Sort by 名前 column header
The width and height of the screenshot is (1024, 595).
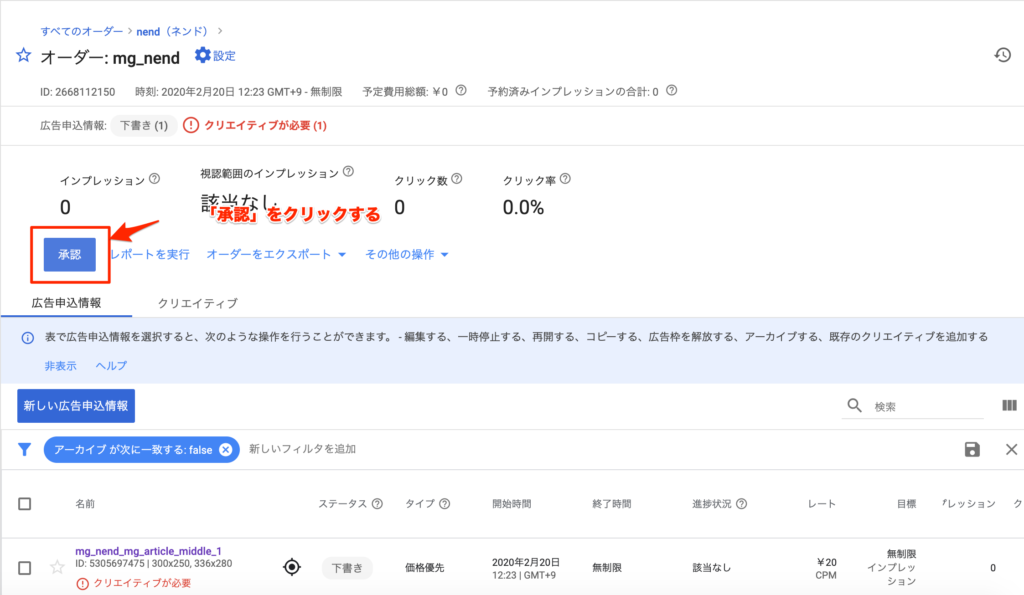click(x=85, y=504)
